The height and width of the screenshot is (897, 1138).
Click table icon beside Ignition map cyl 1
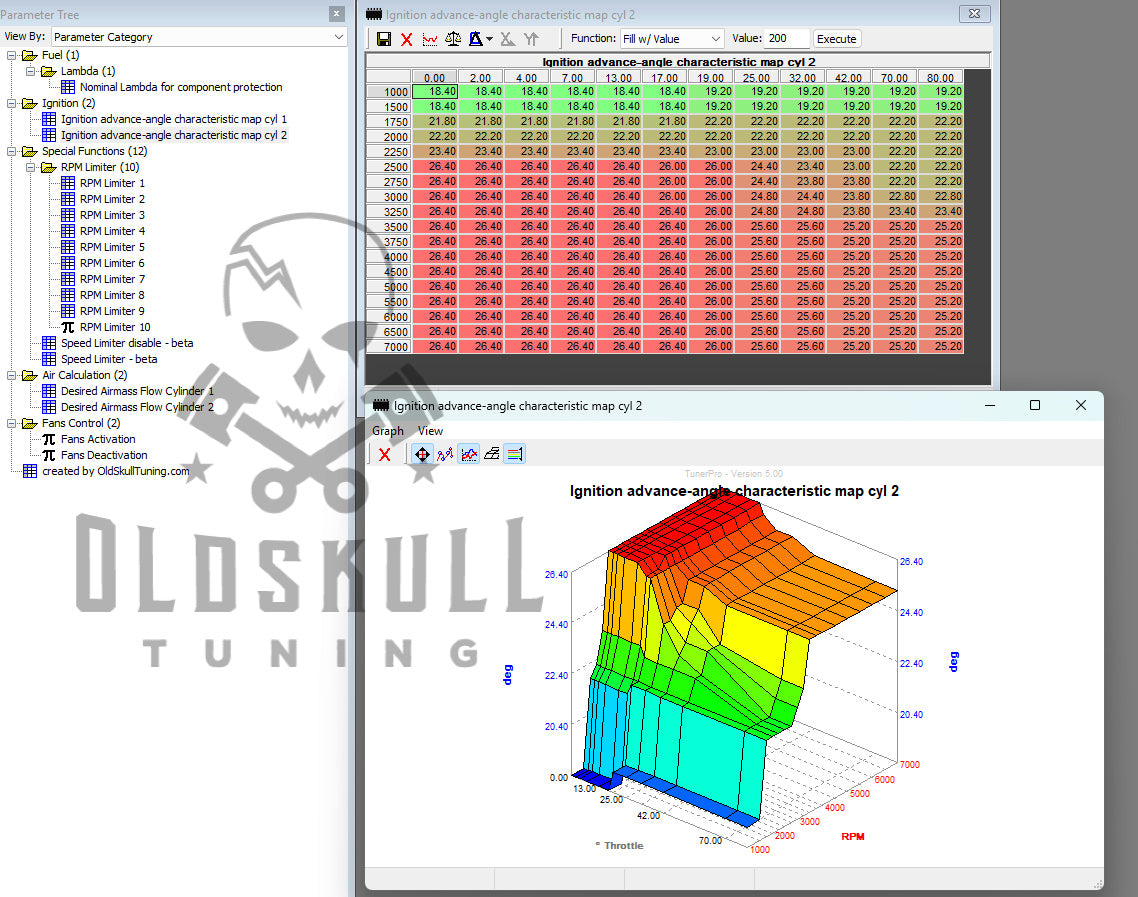click(49, 119)
